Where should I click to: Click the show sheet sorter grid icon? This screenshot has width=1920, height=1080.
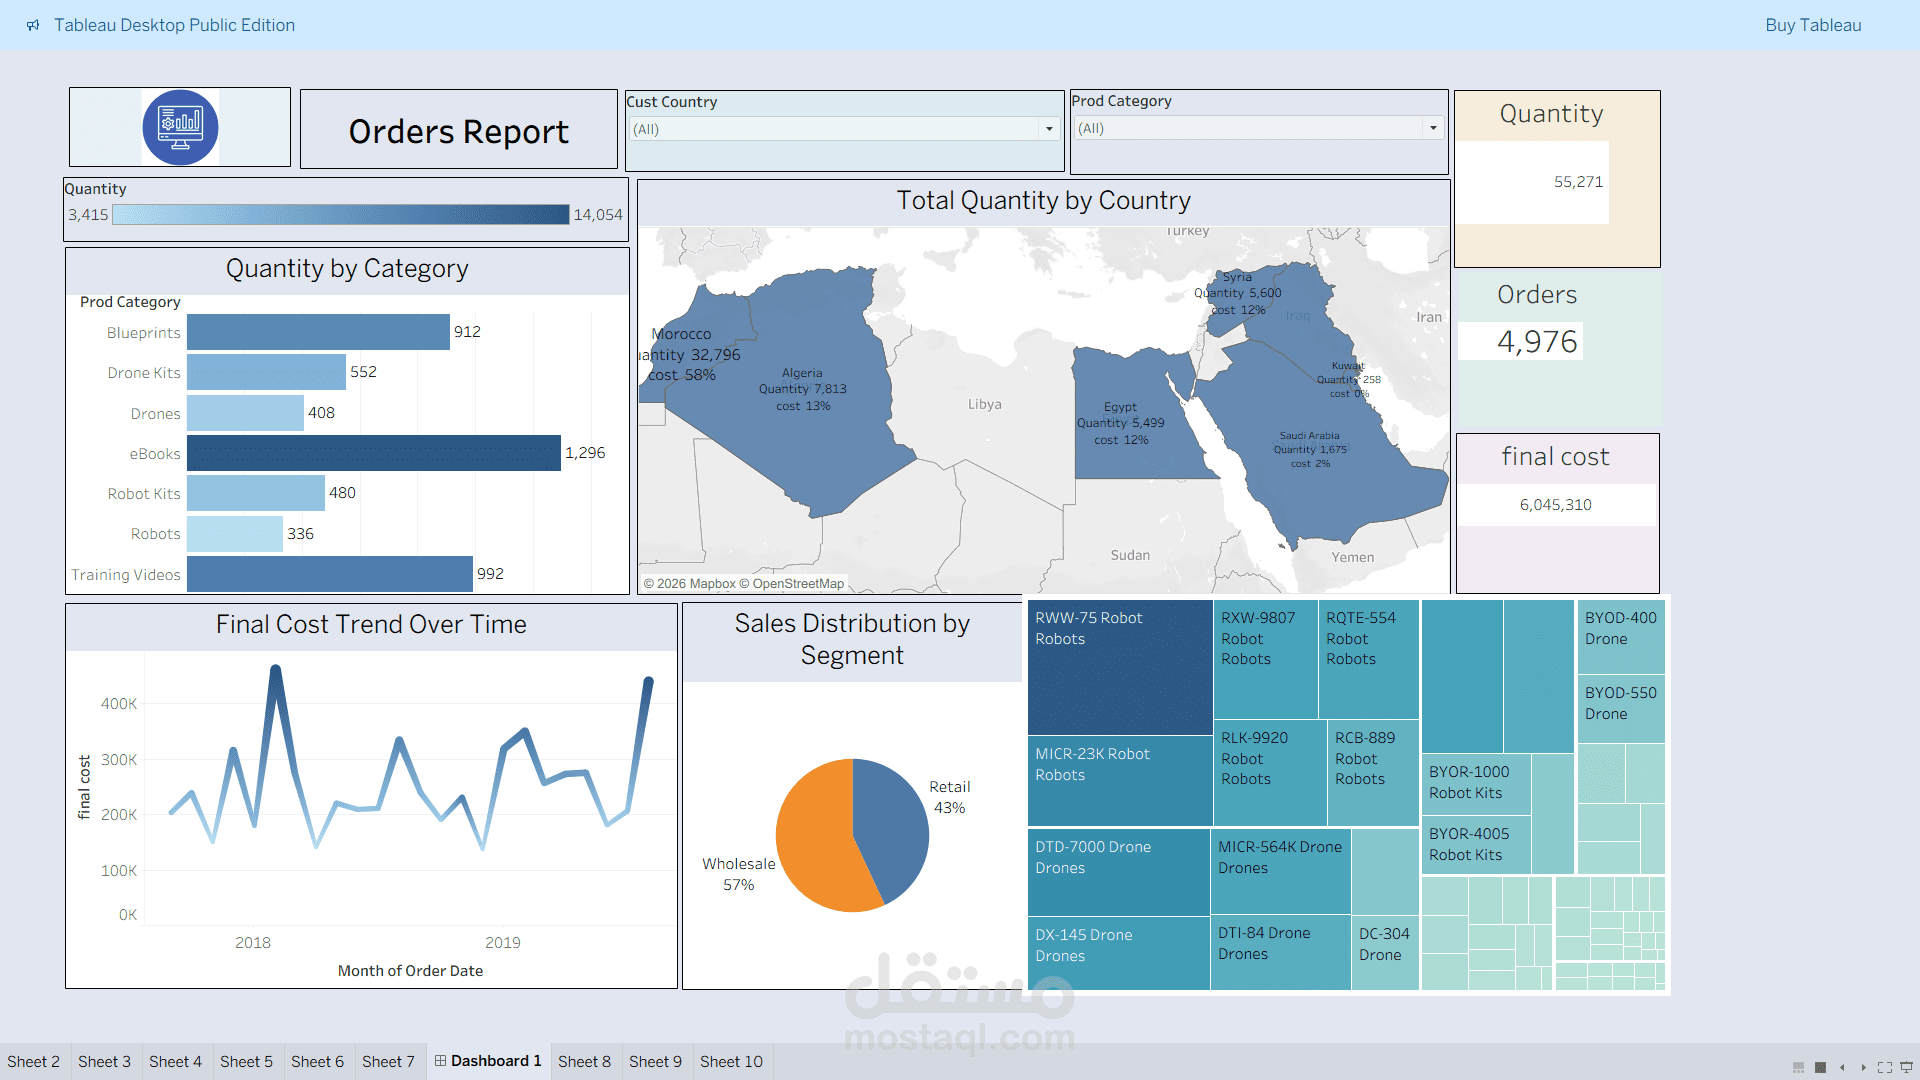pos(1798,1067)
